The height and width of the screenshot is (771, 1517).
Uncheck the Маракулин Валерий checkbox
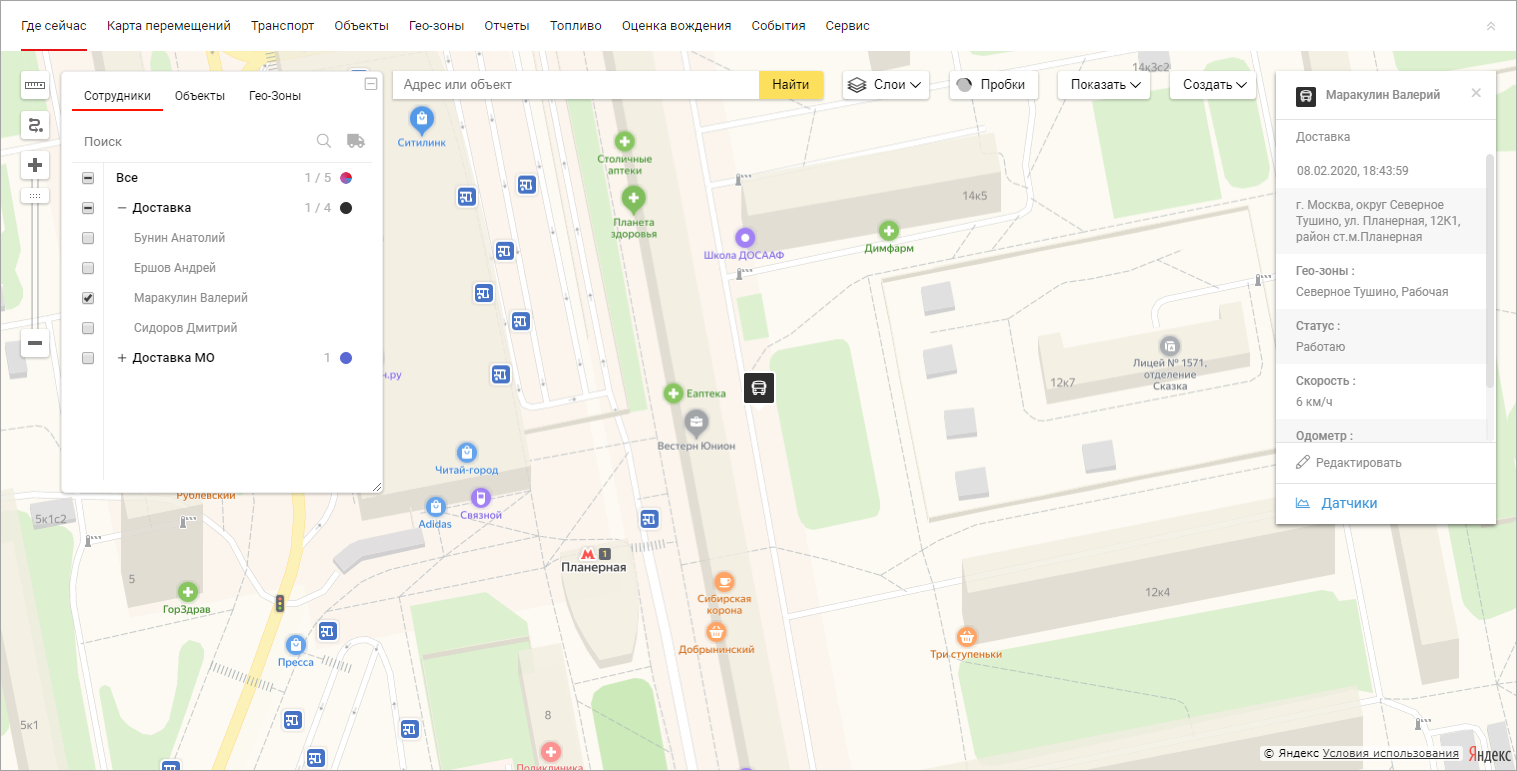(x=88, y=298)
